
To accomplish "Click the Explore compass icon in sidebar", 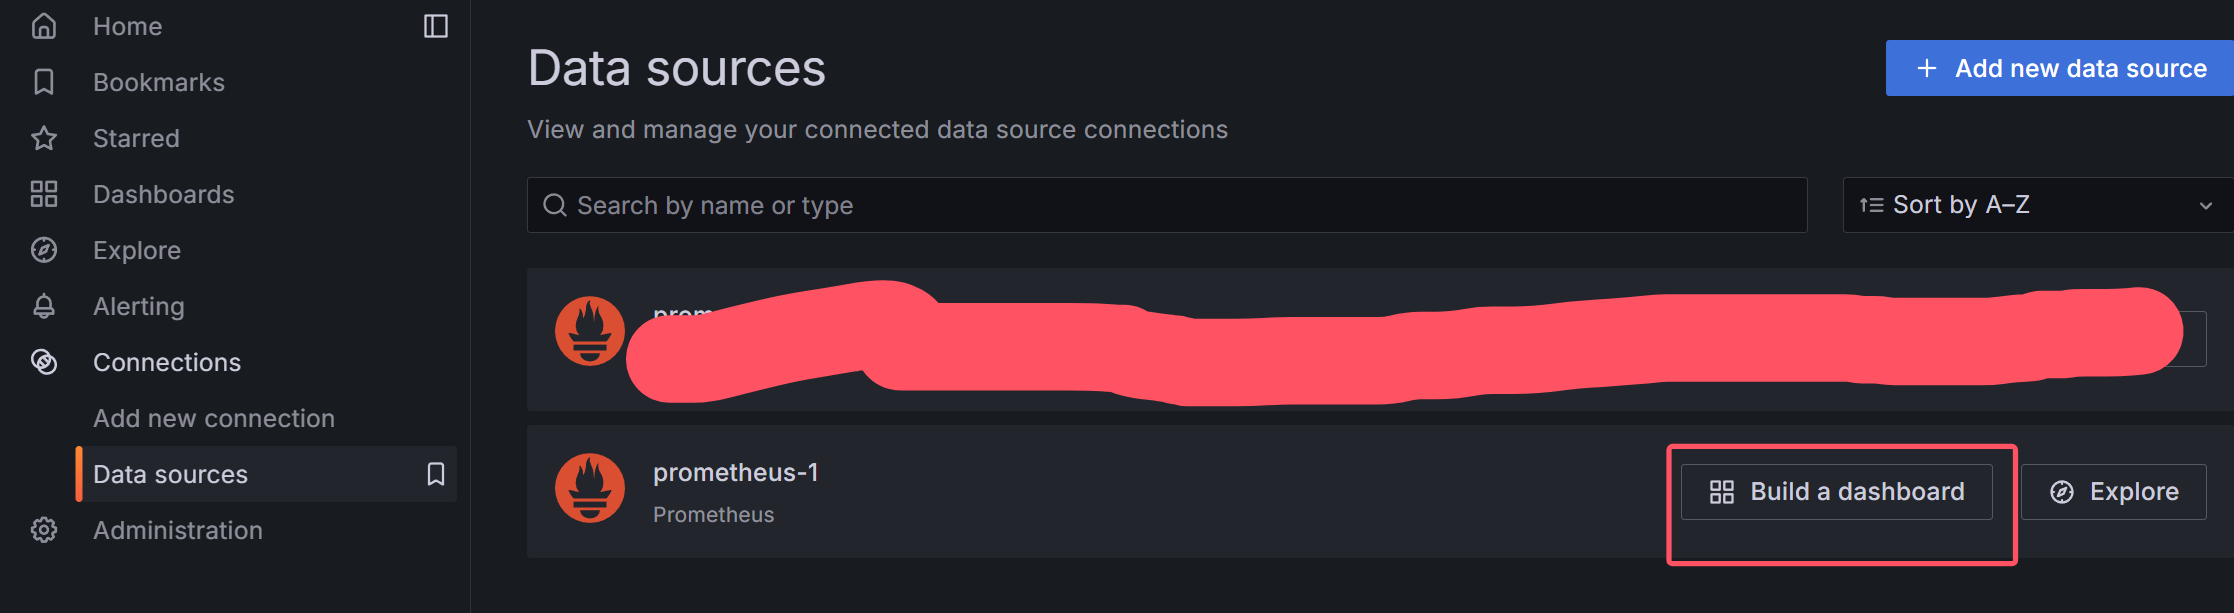I will (44, 250).
